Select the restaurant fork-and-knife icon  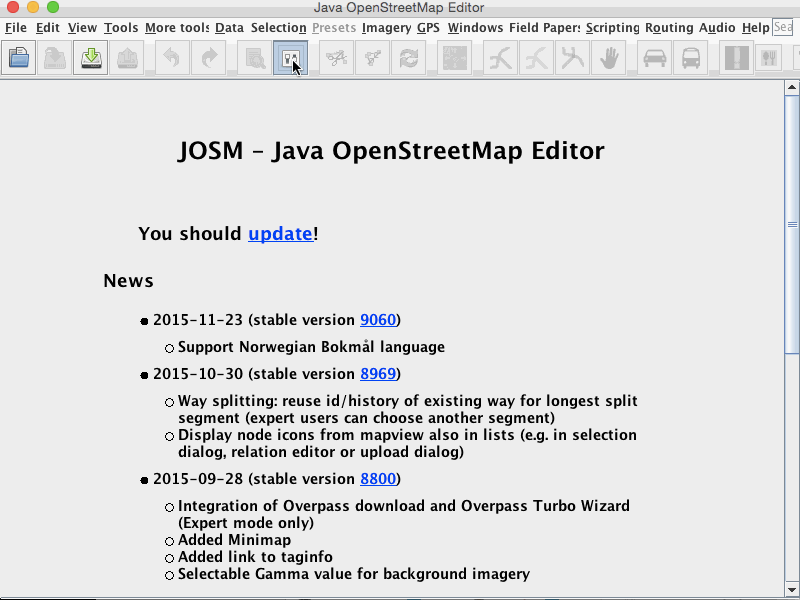768,58
